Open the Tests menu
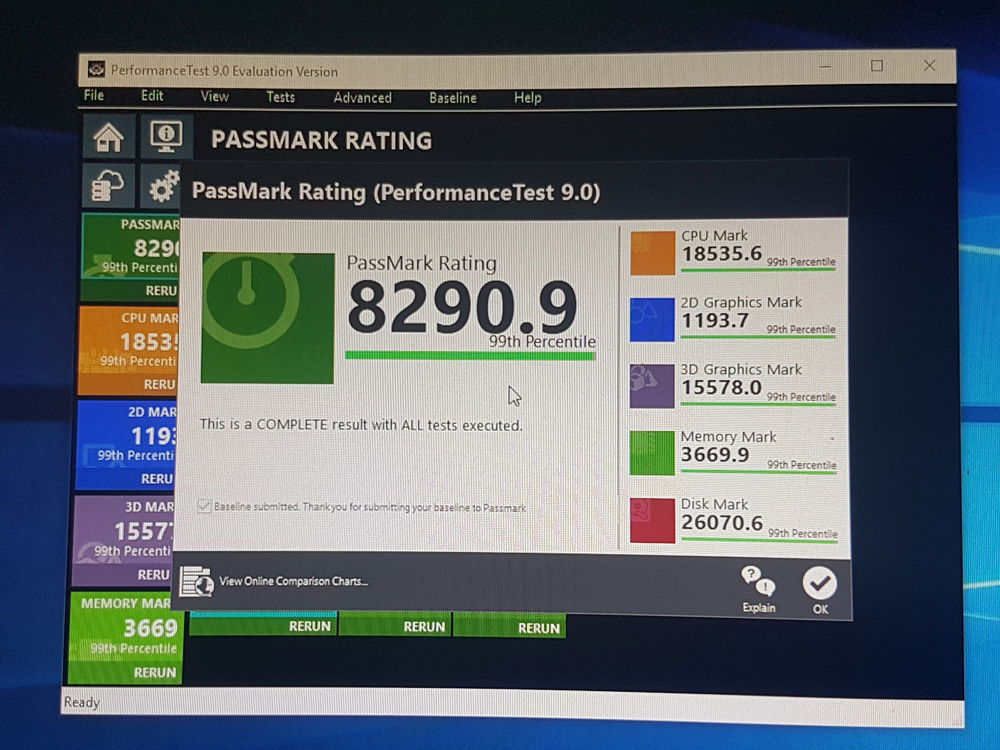1000x750 pixels. [x=280, y=97]
